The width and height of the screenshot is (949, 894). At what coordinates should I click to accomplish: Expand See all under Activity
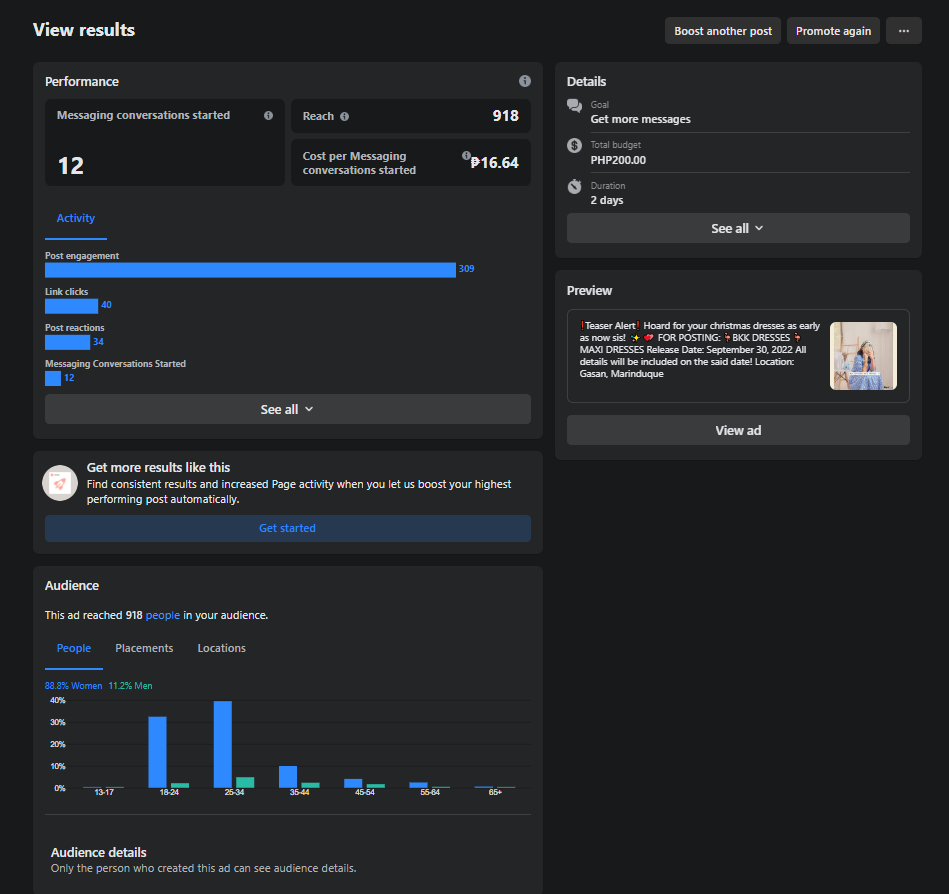pos(287,410)
